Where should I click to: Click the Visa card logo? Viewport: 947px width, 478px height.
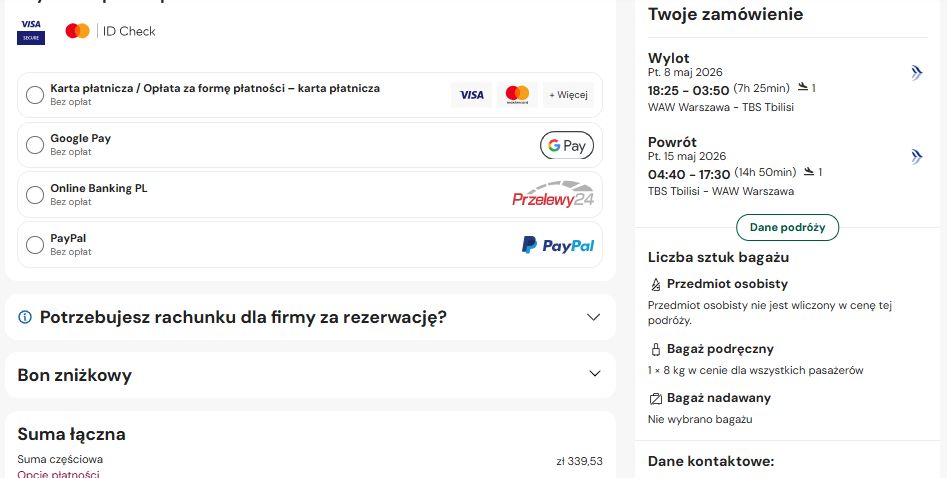tap(471, 95)
